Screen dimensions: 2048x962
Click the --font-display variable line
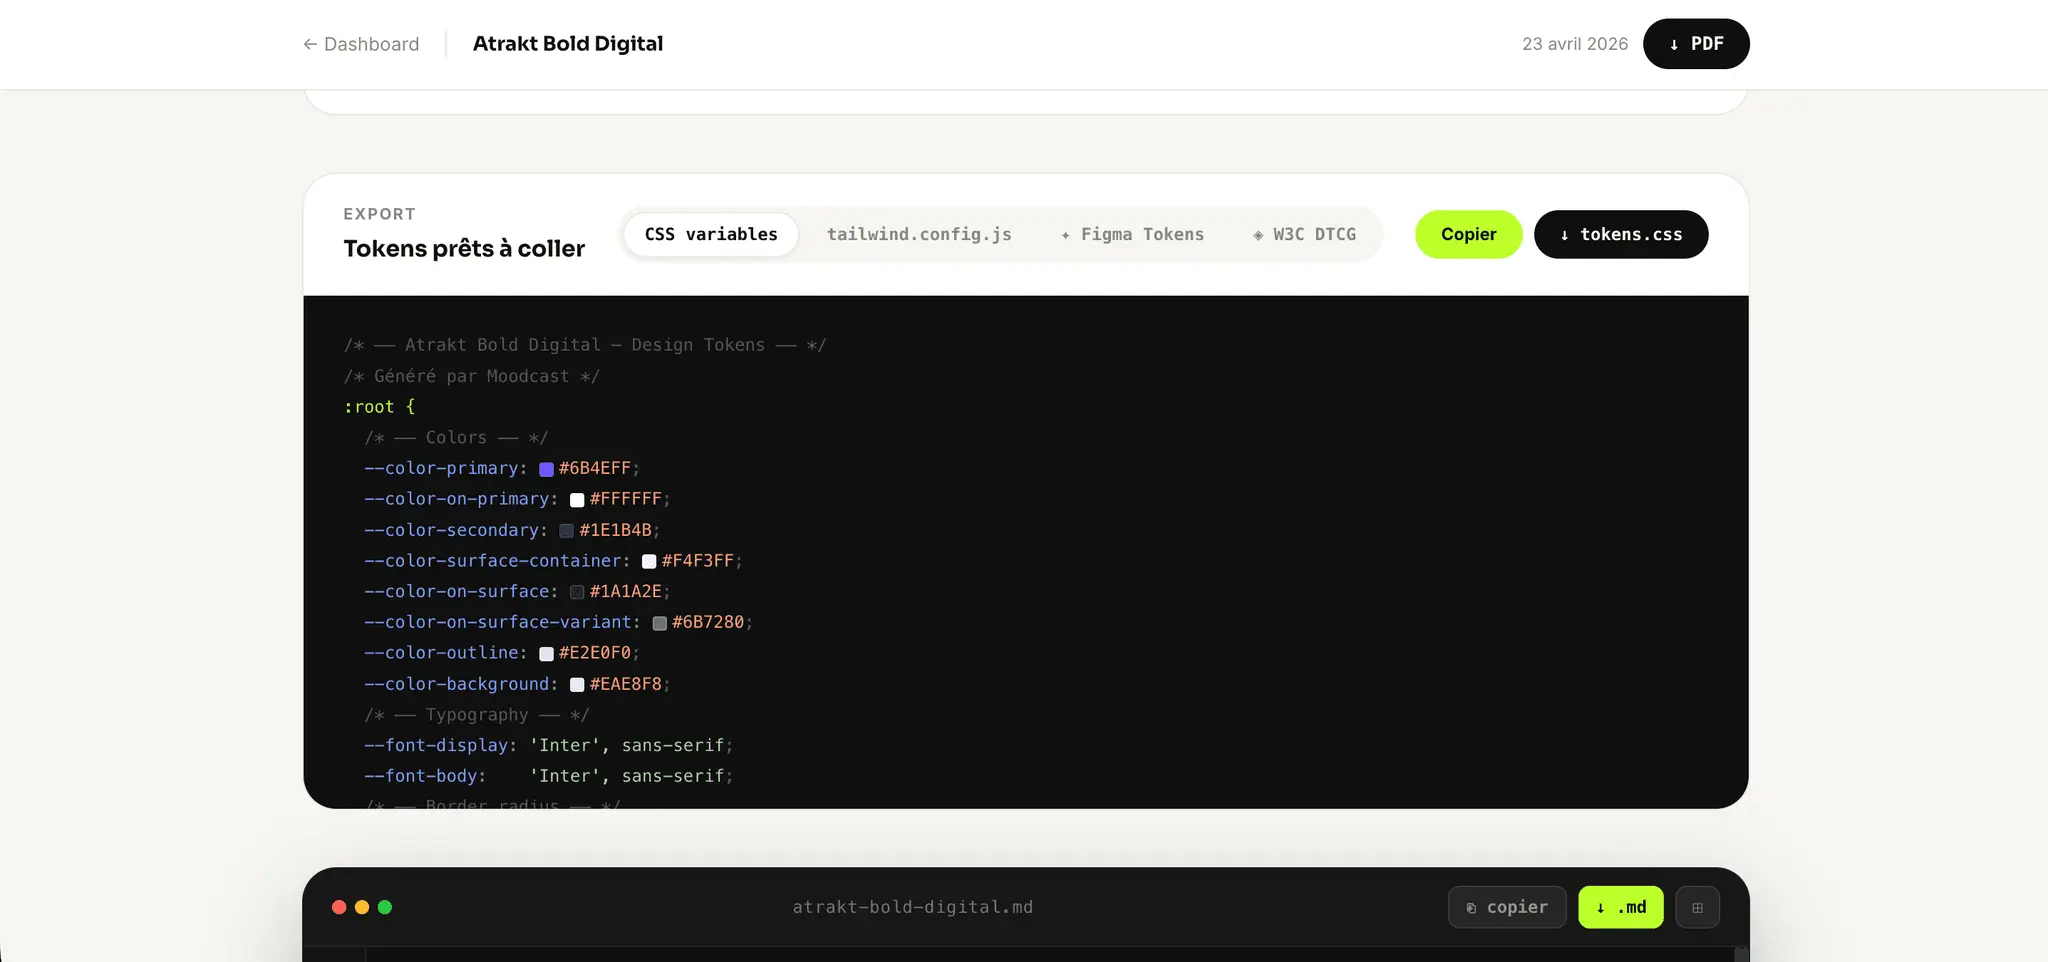549,745
